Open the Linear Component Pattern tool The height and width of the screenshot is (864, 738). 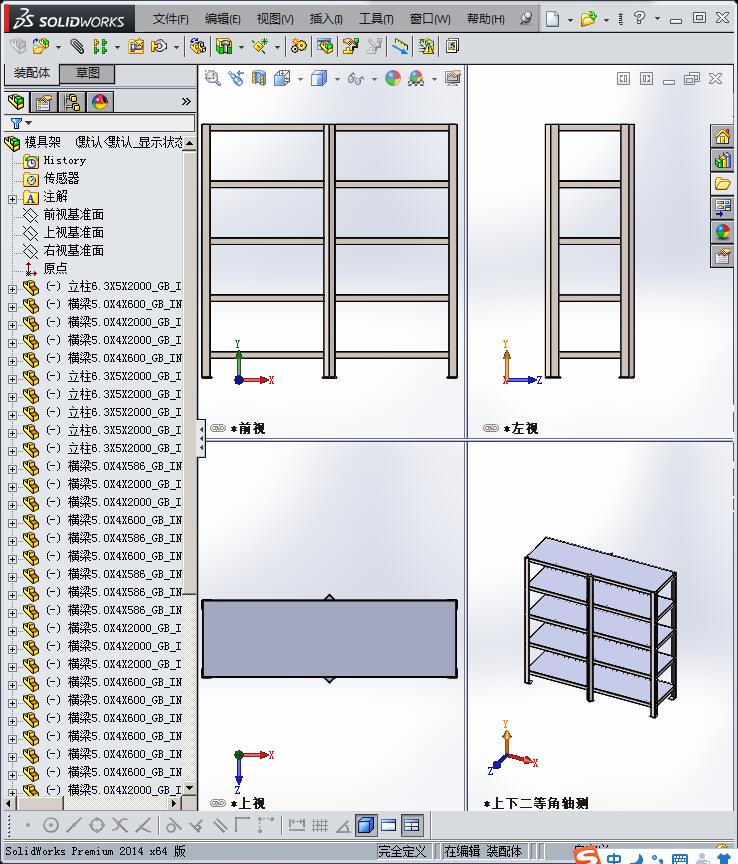100,46
